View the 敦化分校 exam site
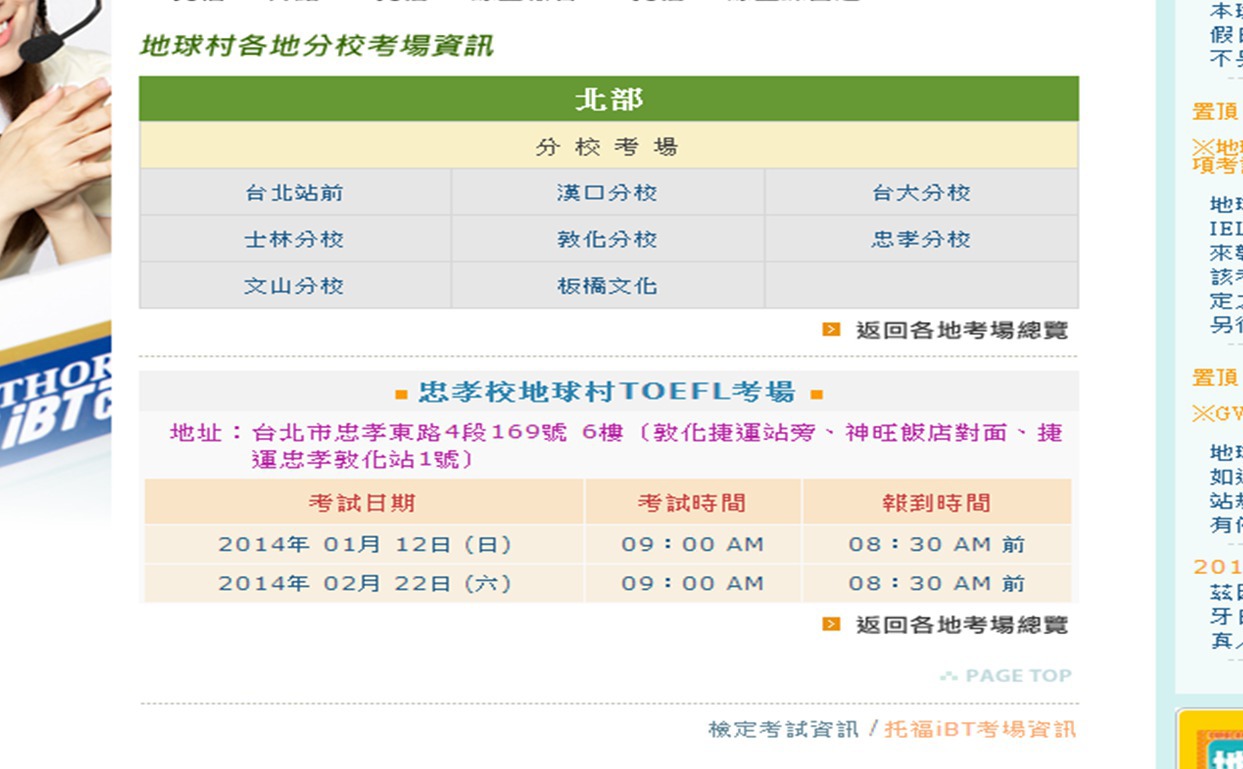 pyautogui.click(x=607, y=239)
